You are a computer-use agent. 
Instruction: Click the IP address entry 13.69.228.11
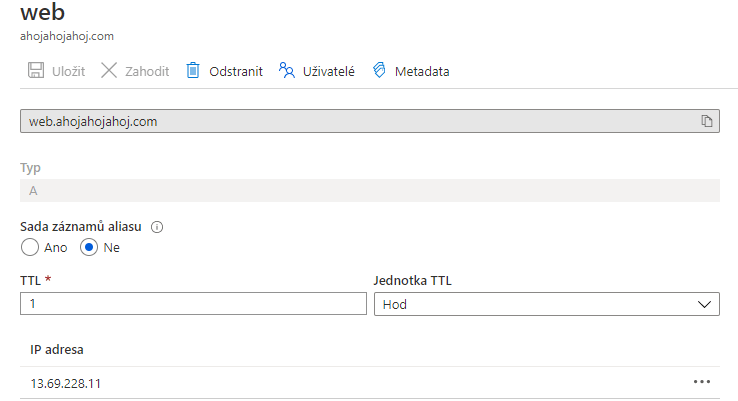pos(65,382)
